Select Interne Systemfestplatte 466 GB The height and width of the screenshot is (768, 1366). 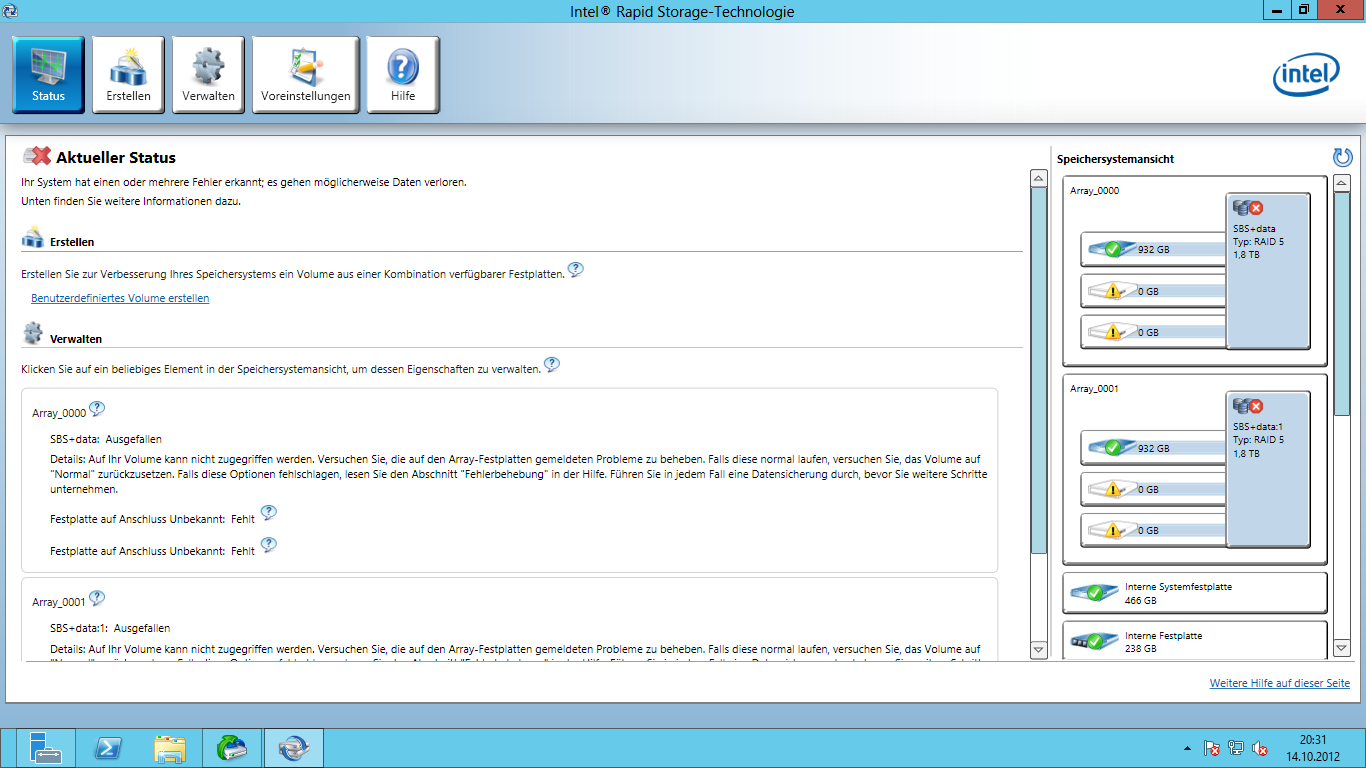[1194, 593]
